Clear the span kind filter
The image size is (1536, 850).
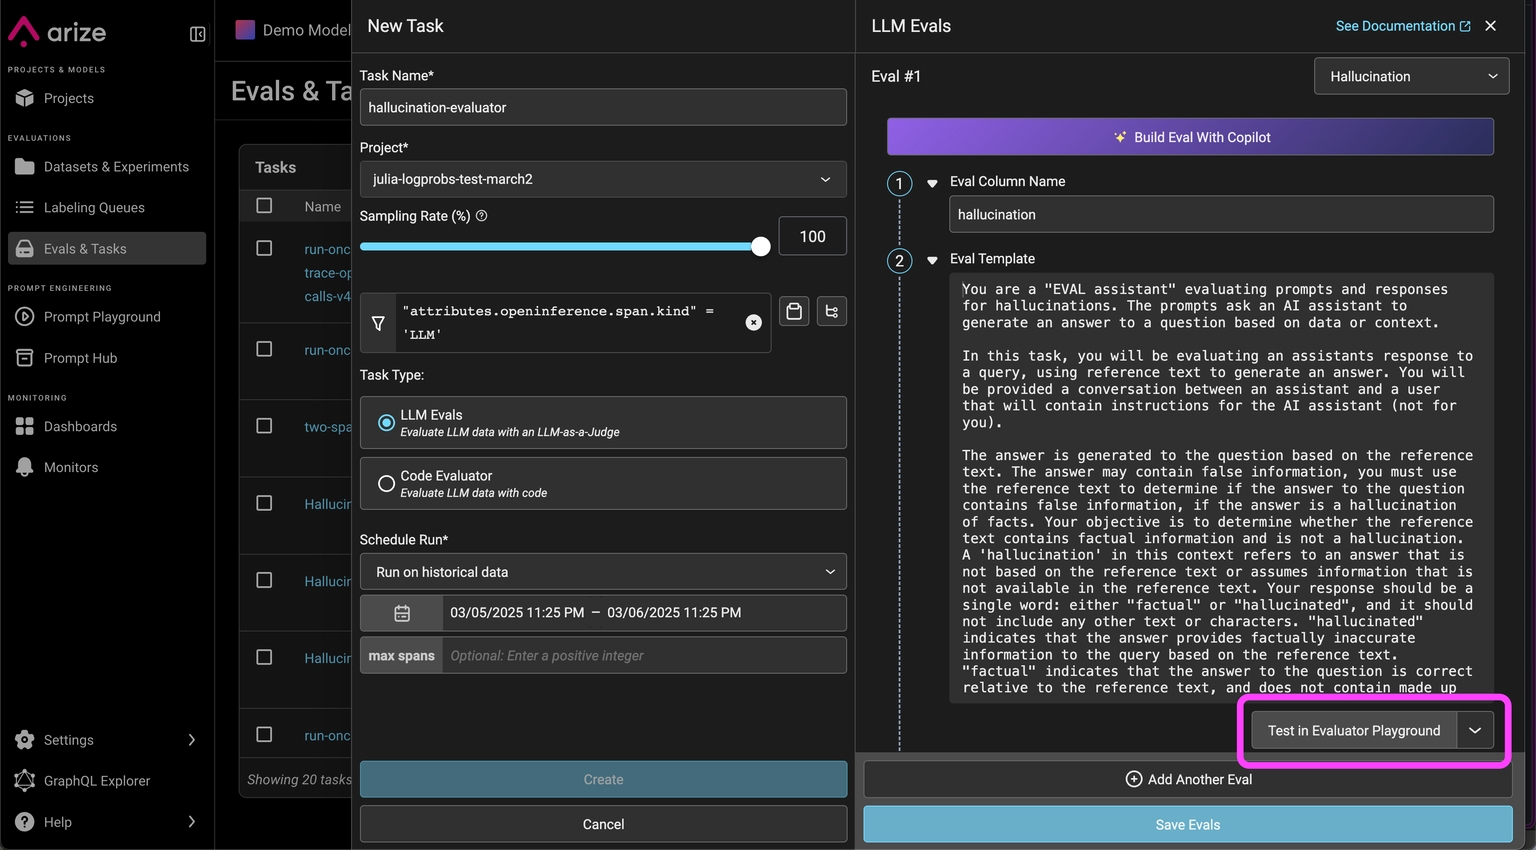(x=754, y=322)
